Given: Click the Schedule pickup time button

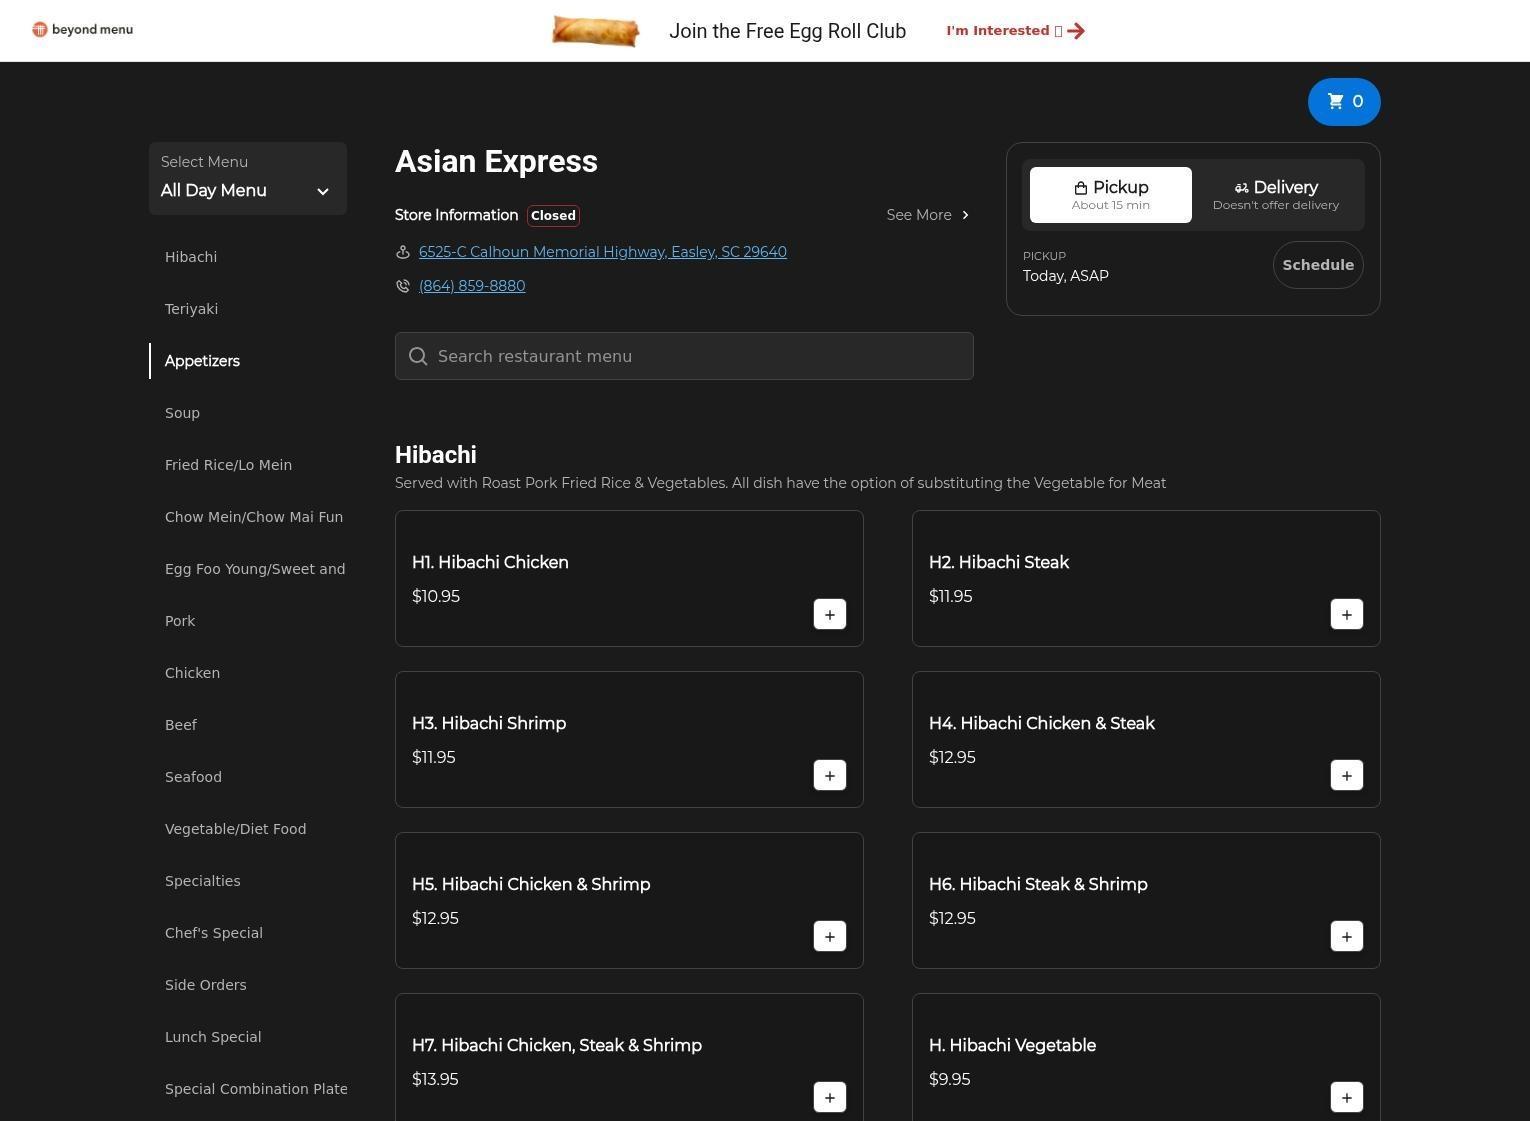Looking at the screenshot, I should click(x=1317, y=265).
